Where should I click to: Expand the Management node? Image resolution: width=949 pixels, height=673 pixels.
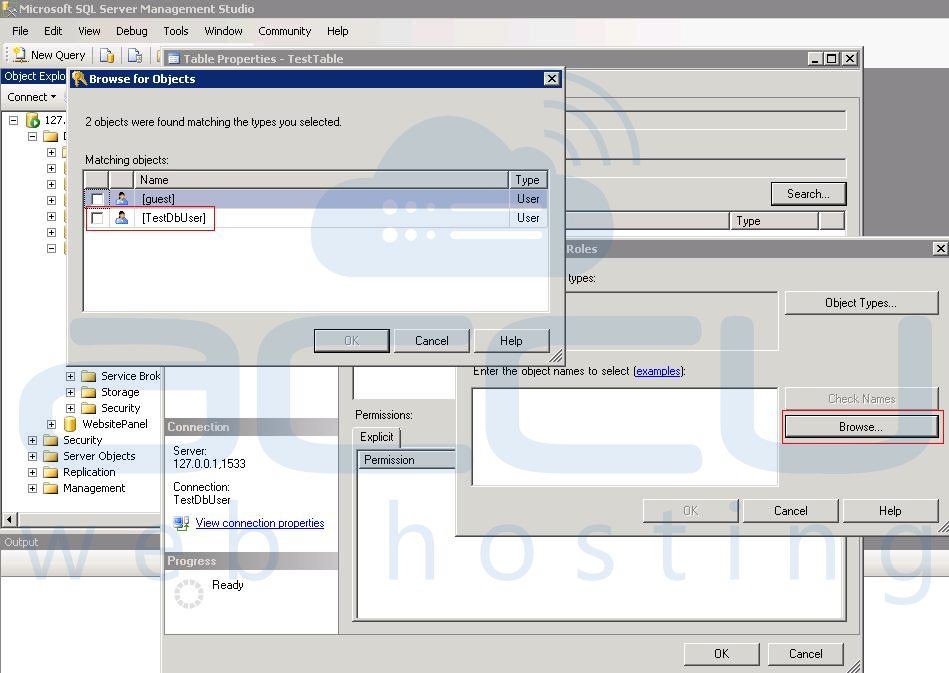tap(32, 488)
